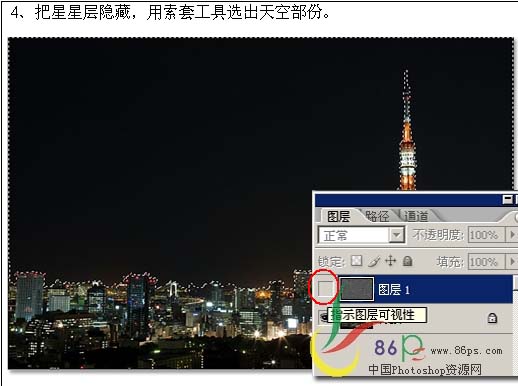Image resolution: width=518 pixels, height=386 pixels.
Task: Toggle visibility box of 图层 1 layer
Action: (x=325, y=288)
